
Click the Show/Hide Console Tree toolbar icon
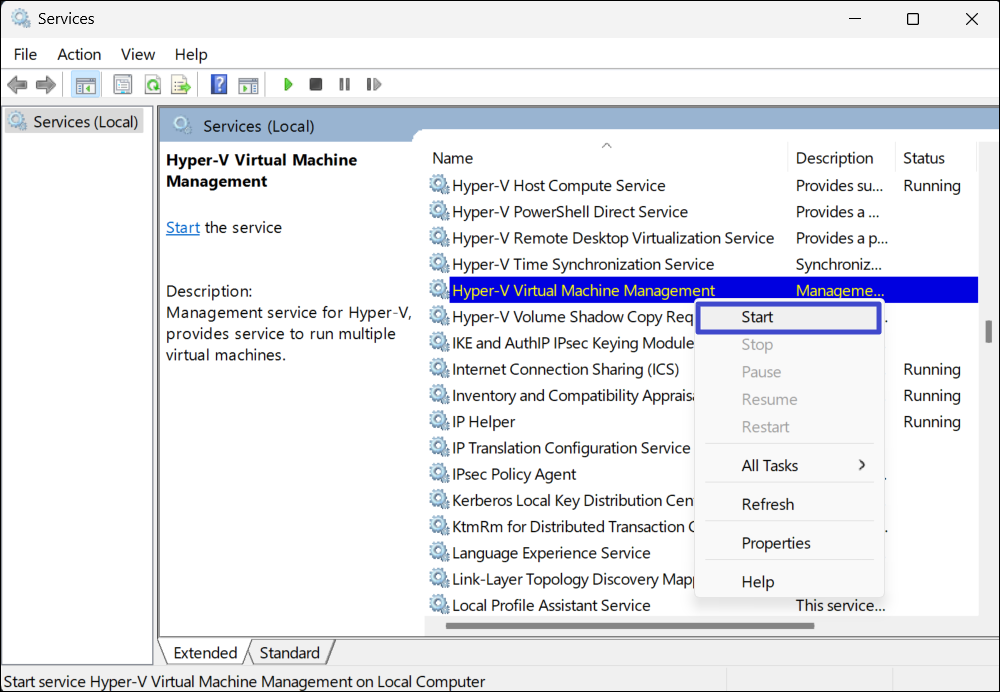coord(85,85)
